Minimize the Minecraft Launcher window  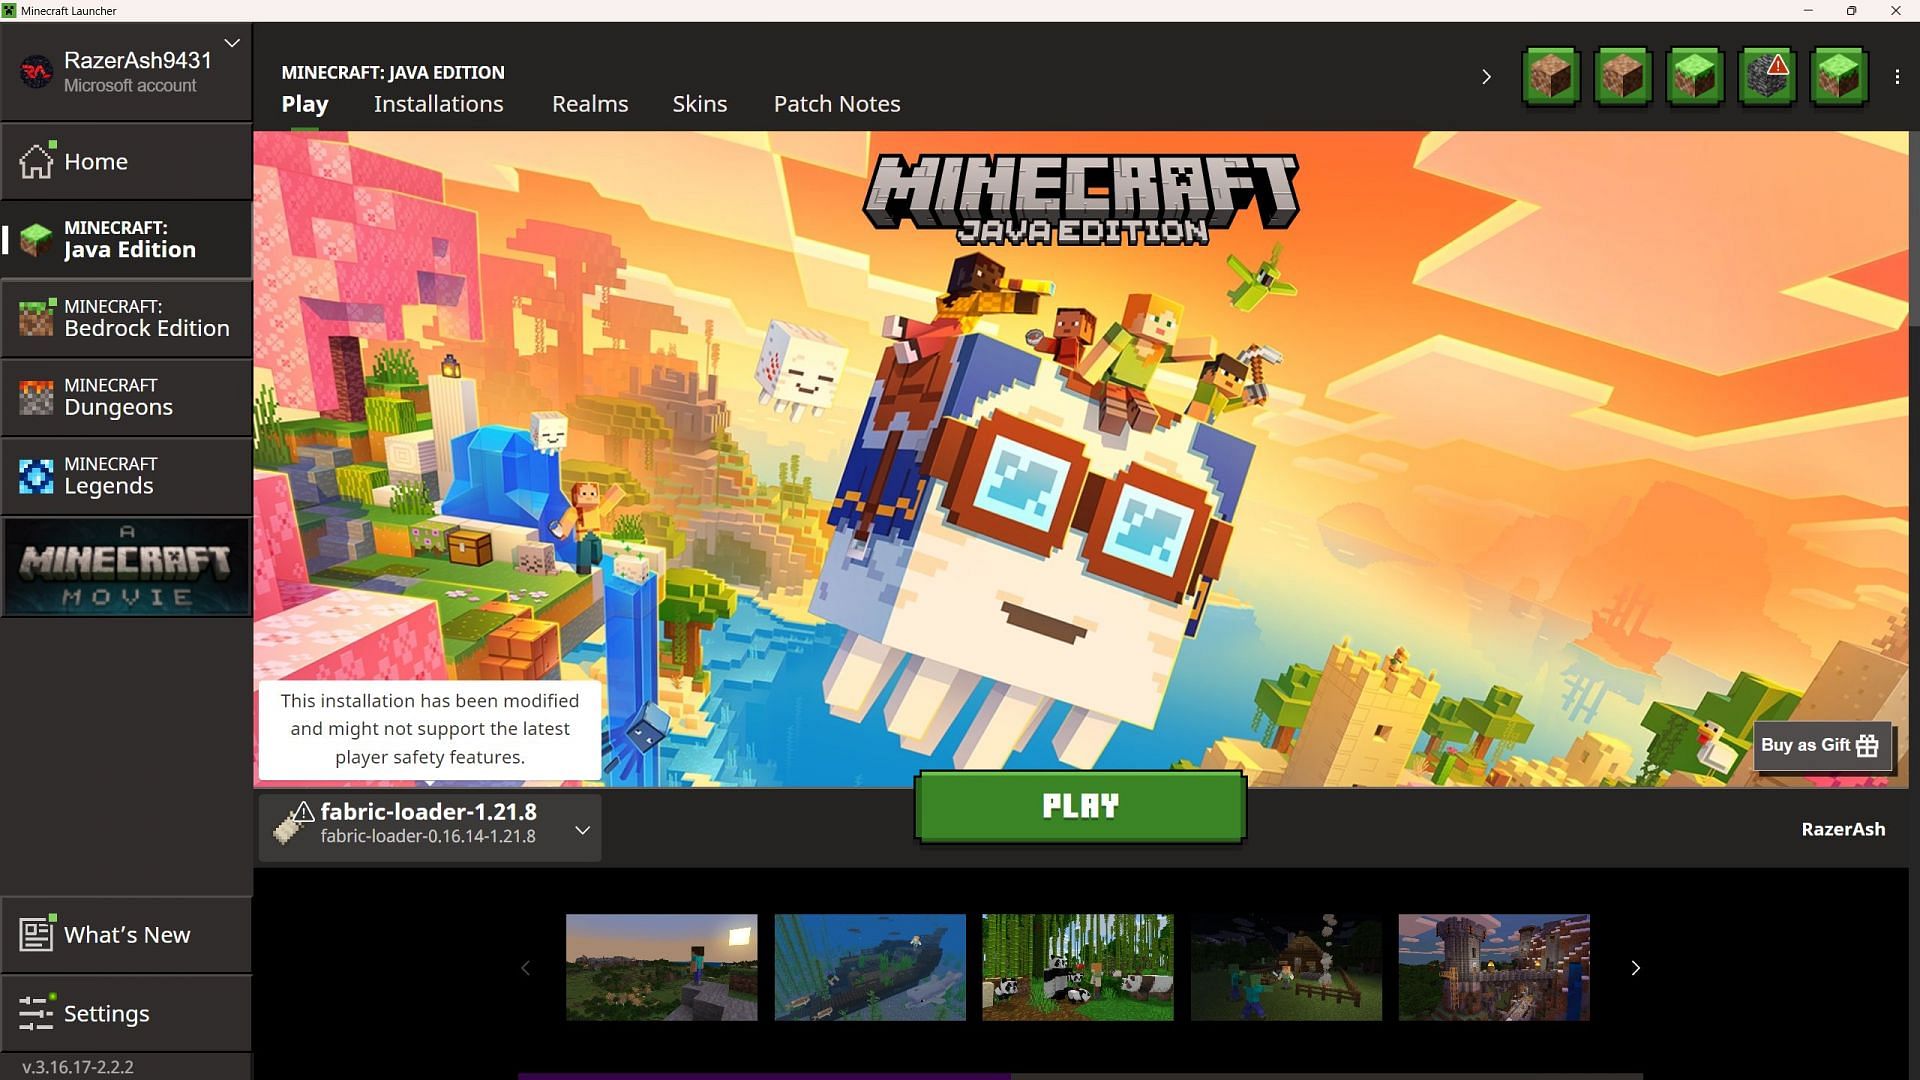point(1808,11)
